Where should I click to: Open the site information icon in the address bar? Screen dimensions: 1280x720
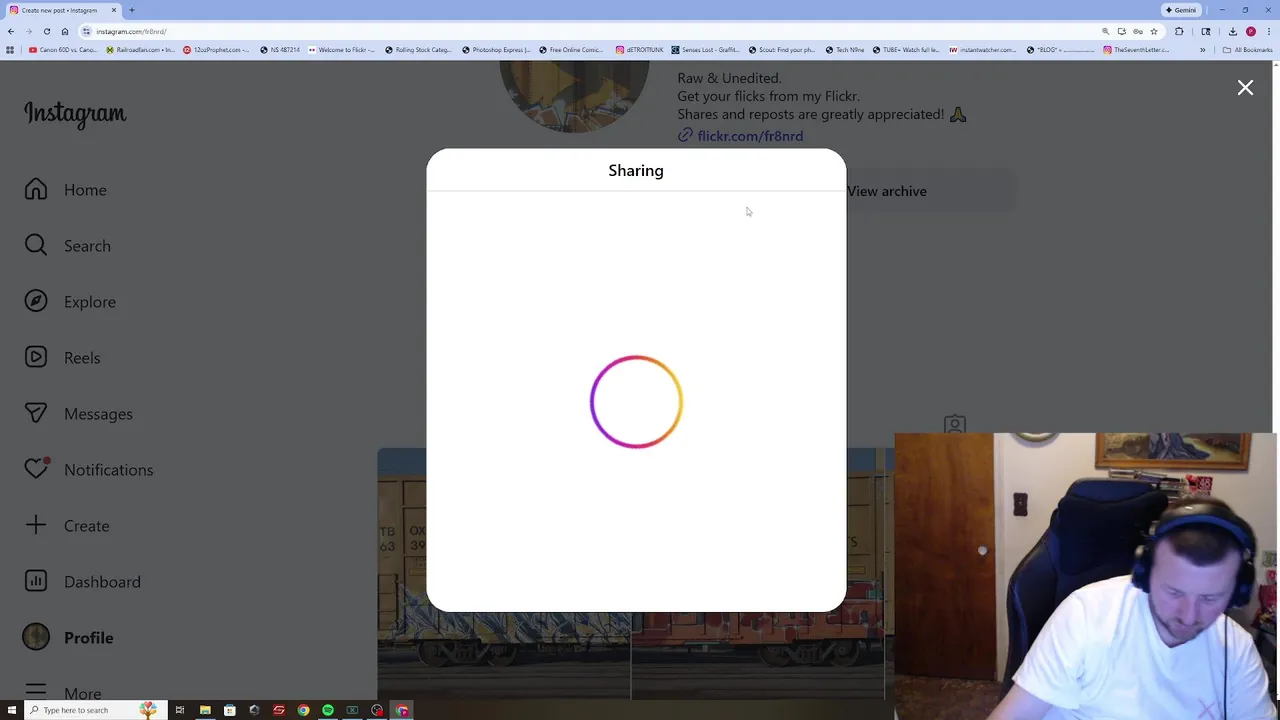pos(87,31)
